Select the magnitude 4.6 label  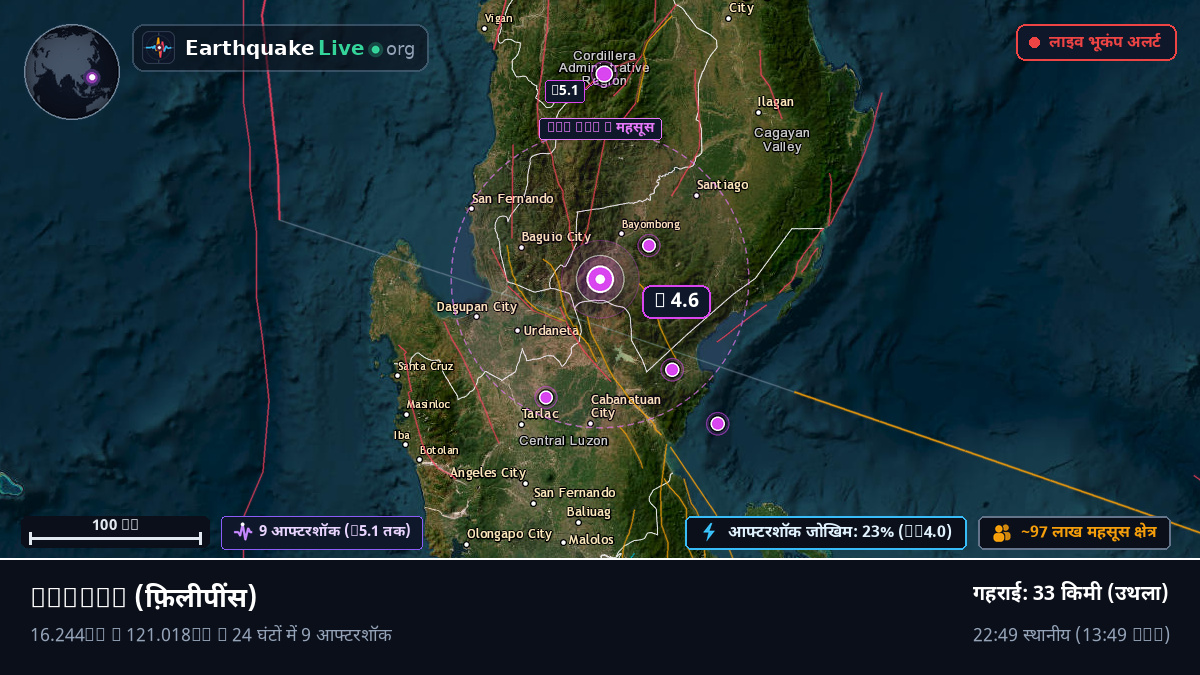(676, 300)
